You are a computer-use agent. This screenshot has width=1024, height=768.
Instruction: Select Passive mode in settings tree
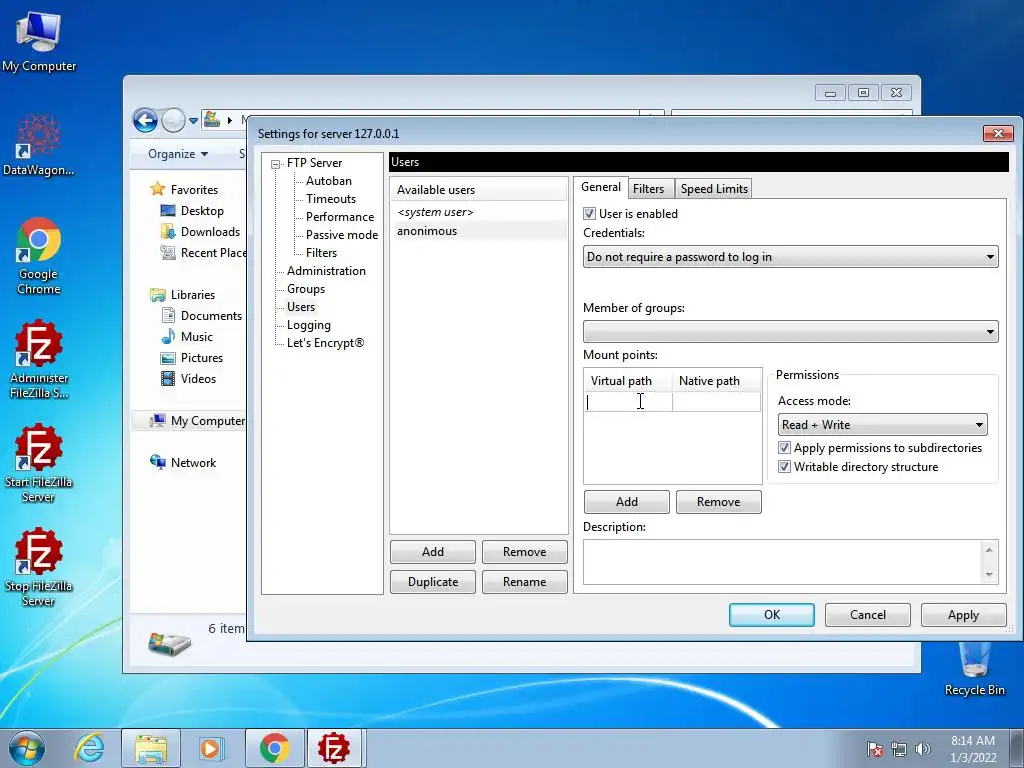pos(342,235)
